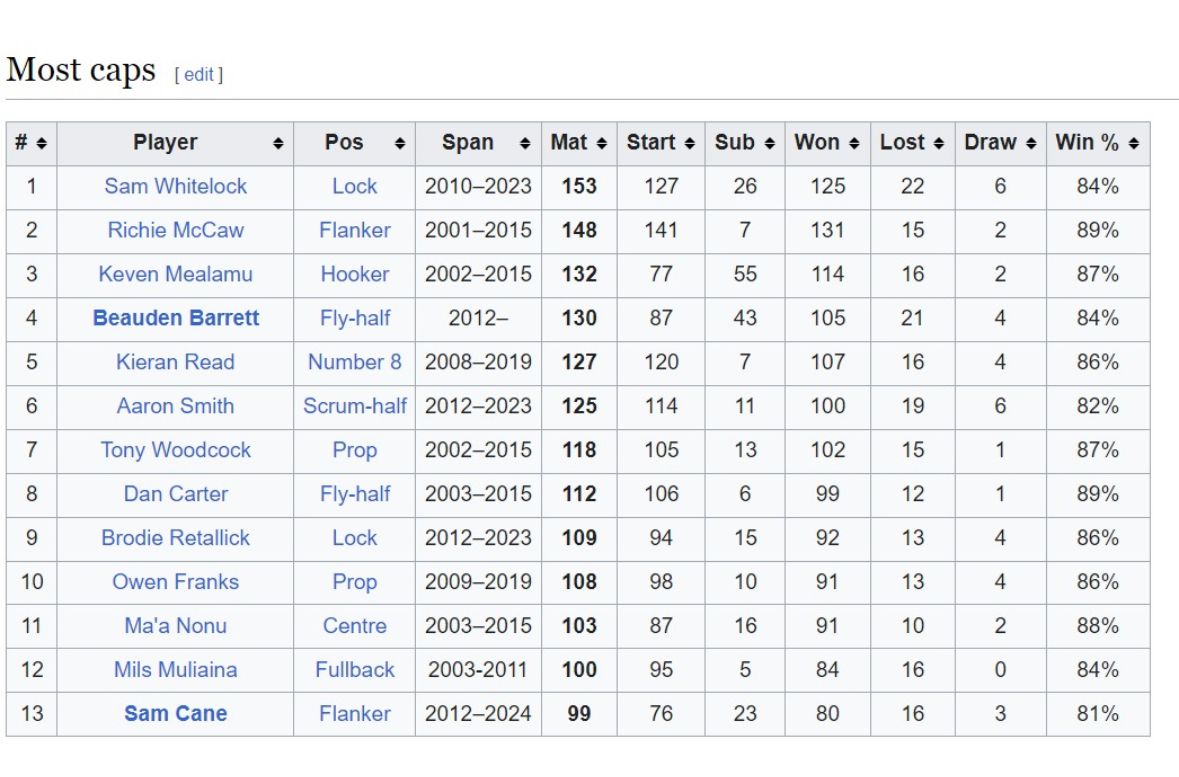Viewport: 1179px width, 777px height.
Task: Sort rank using # column arrows
Action: (x=41, y=144)
